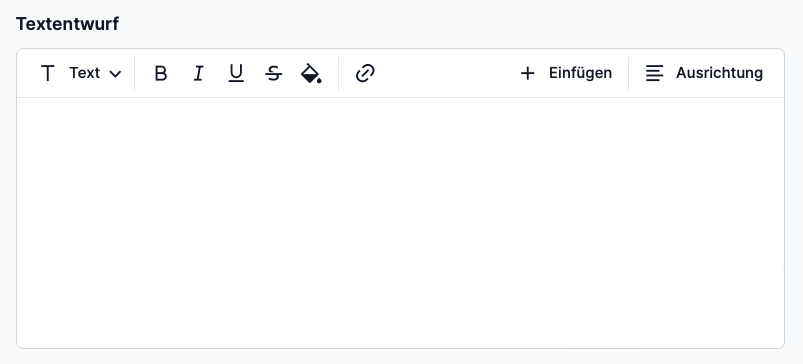Expand the chevron next to Text

click(116, 74)
